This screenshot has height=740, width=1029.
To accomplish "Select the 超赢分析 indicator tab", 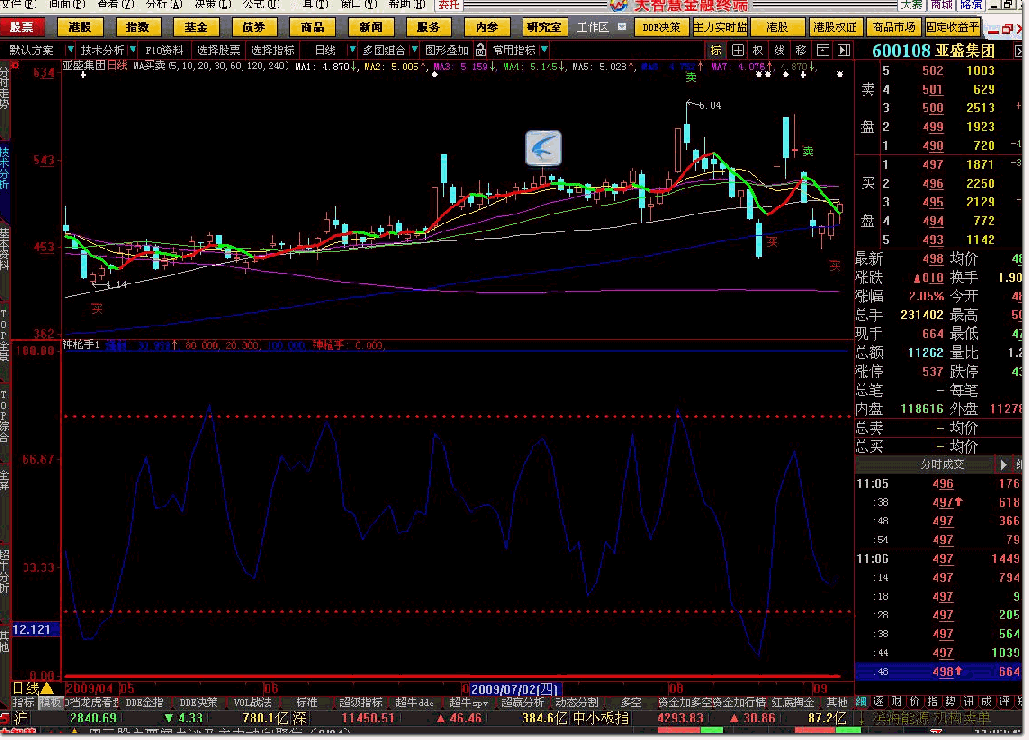I will pyautogui.click(x=522, y=702).
